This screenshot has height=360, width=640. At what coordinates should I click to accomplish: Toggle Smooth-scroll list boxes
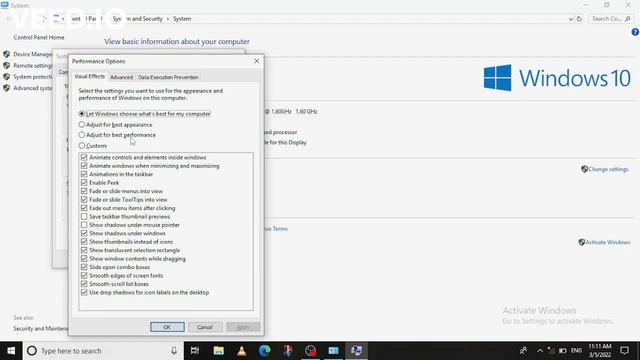(84, 284)
